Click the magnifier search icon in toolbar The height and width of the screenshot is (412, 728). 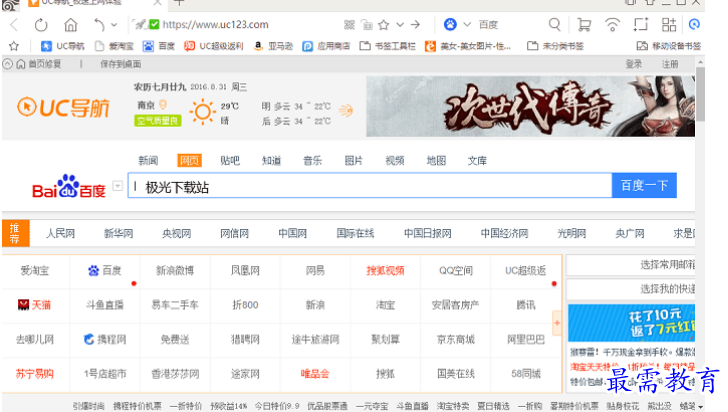point(554,24)
